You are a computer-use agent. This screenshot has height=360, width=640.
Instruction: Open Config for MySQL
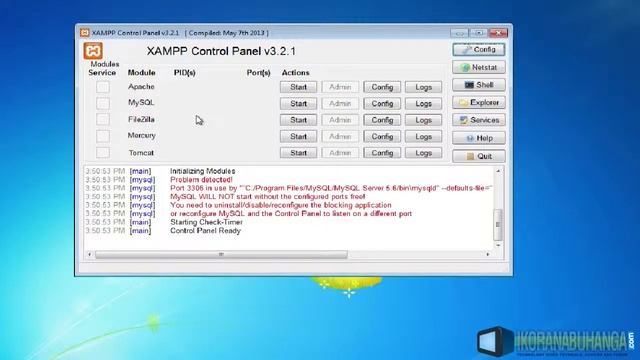[x=382, y=103]
